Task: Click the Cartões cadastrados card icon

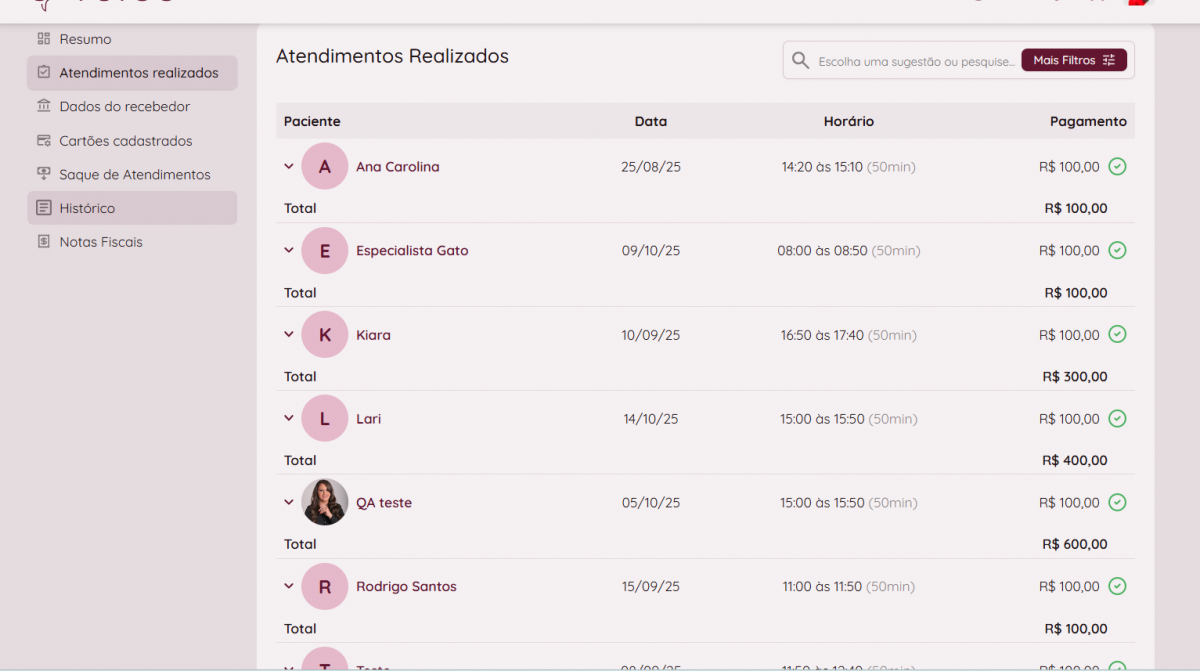Action: (x=43, y=141)
